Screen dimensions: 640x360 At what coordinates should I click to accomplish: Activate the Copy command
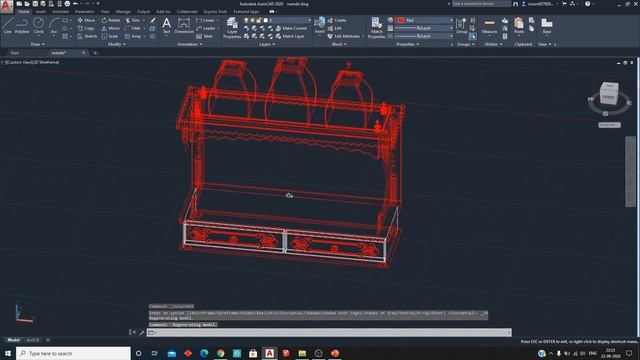[86, 28]
